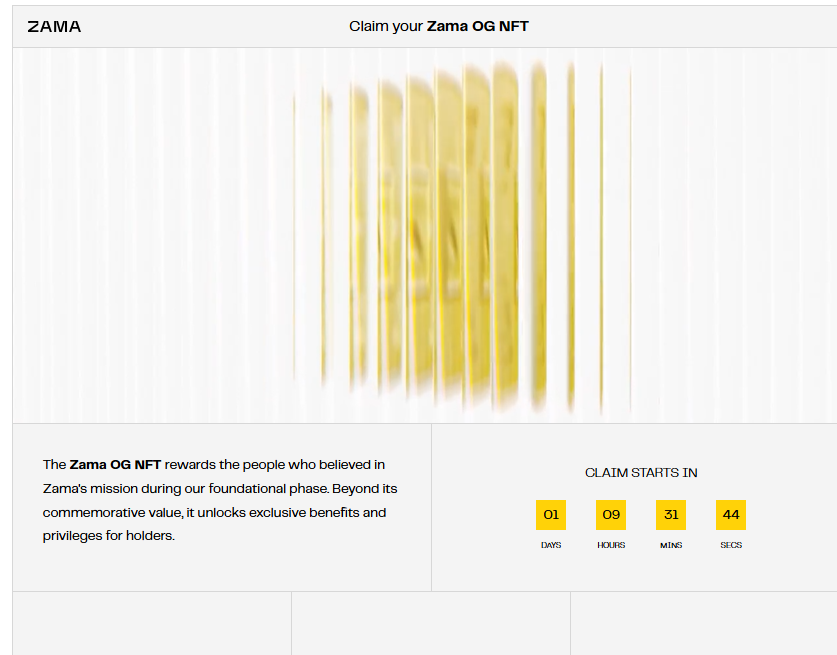Image resolution: width=837 pixels, height=655 pixels.
Task: Click the spinning gold NFT coin image
Action: pyautogui.click(x=462, y=238)
